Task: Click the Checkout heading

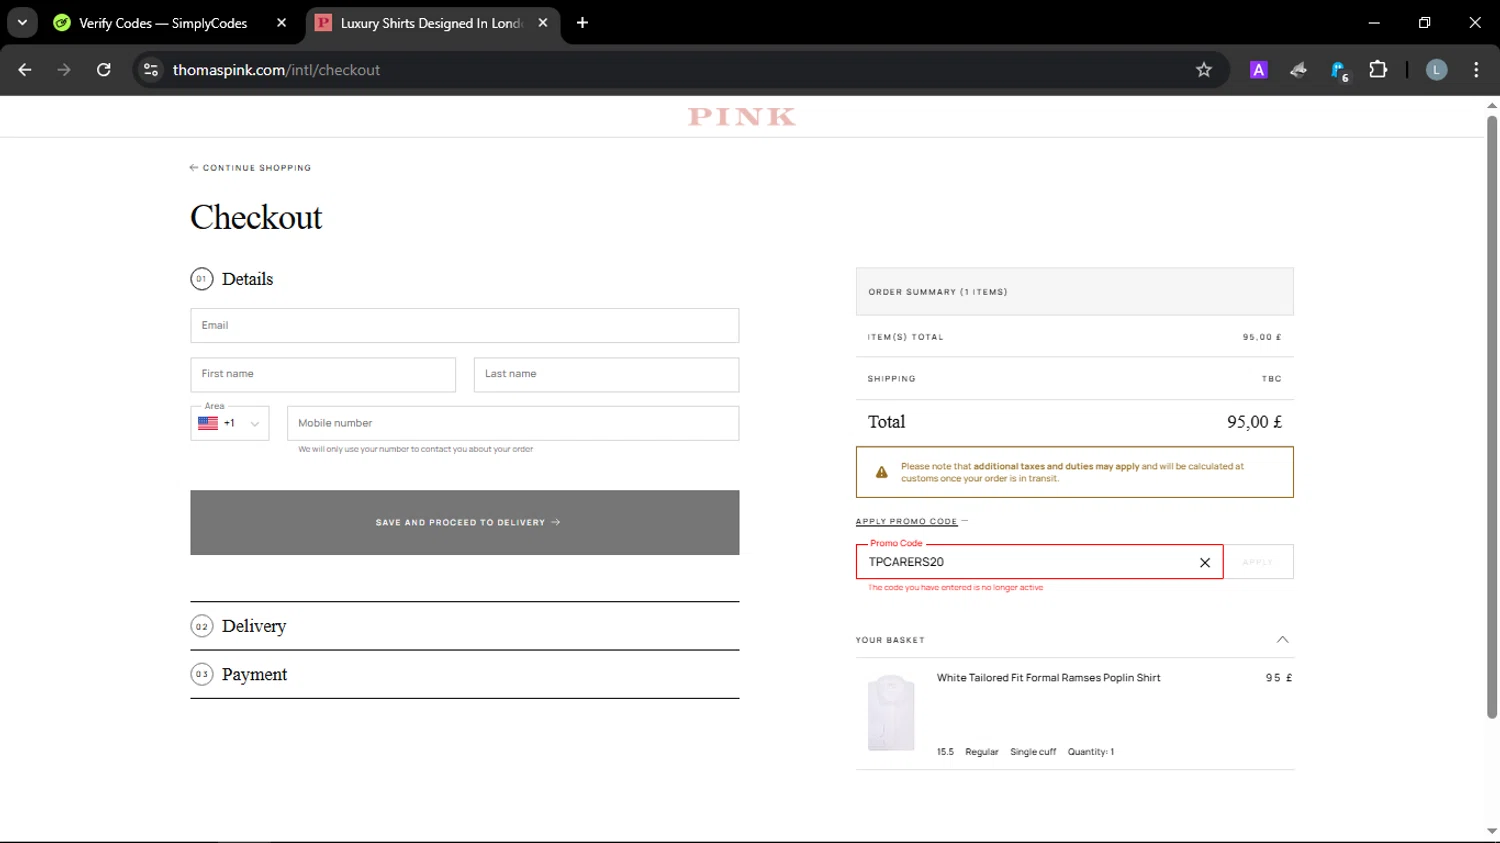Action: click(256, 217)
